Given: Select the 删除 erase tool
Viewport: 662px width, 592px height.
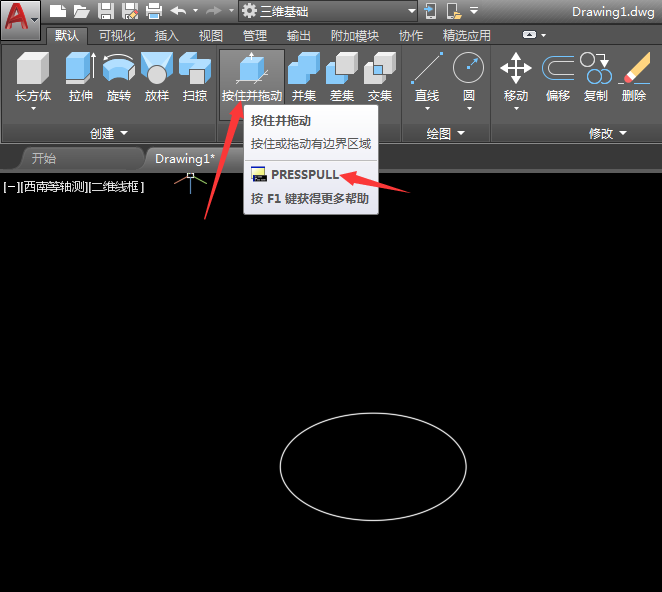Looking at the screenshot, I should 634,77.
